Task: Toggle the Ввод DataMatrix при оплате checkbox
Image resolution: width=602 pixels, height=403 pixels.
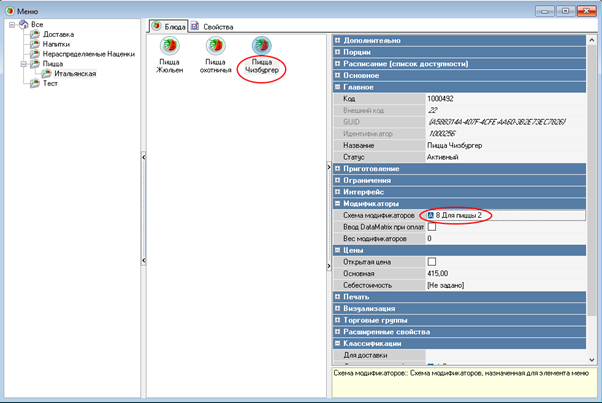Action: 431,227
